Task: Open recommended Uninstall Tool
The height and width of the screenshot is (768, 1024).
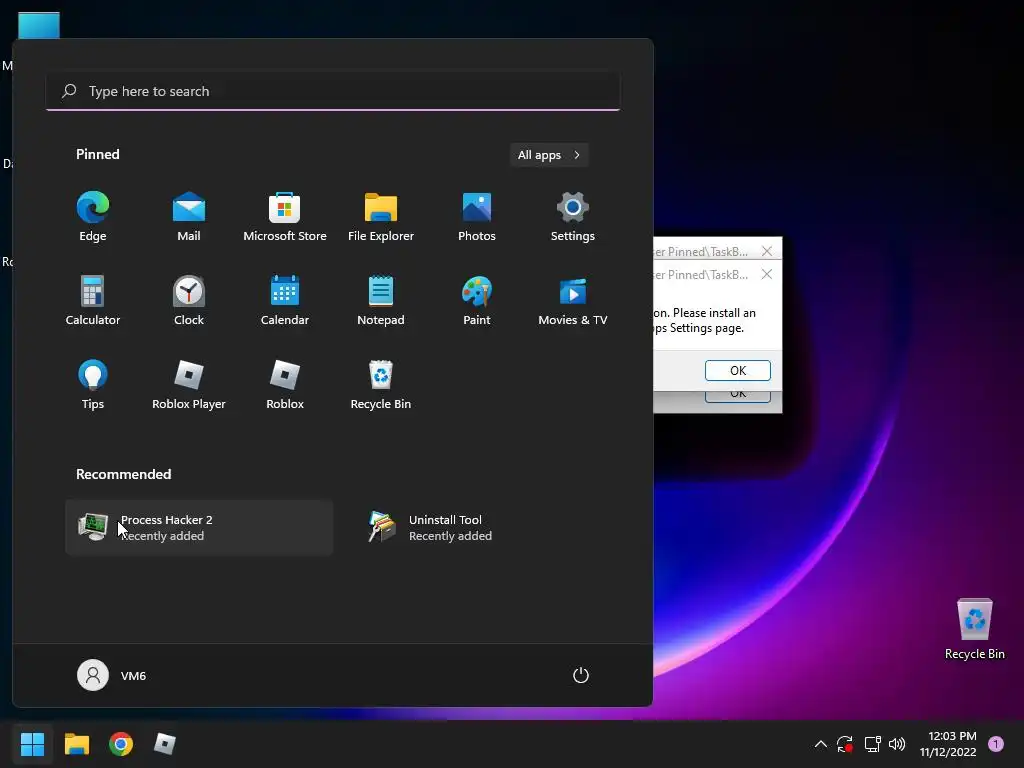Action: coord(487,528)
